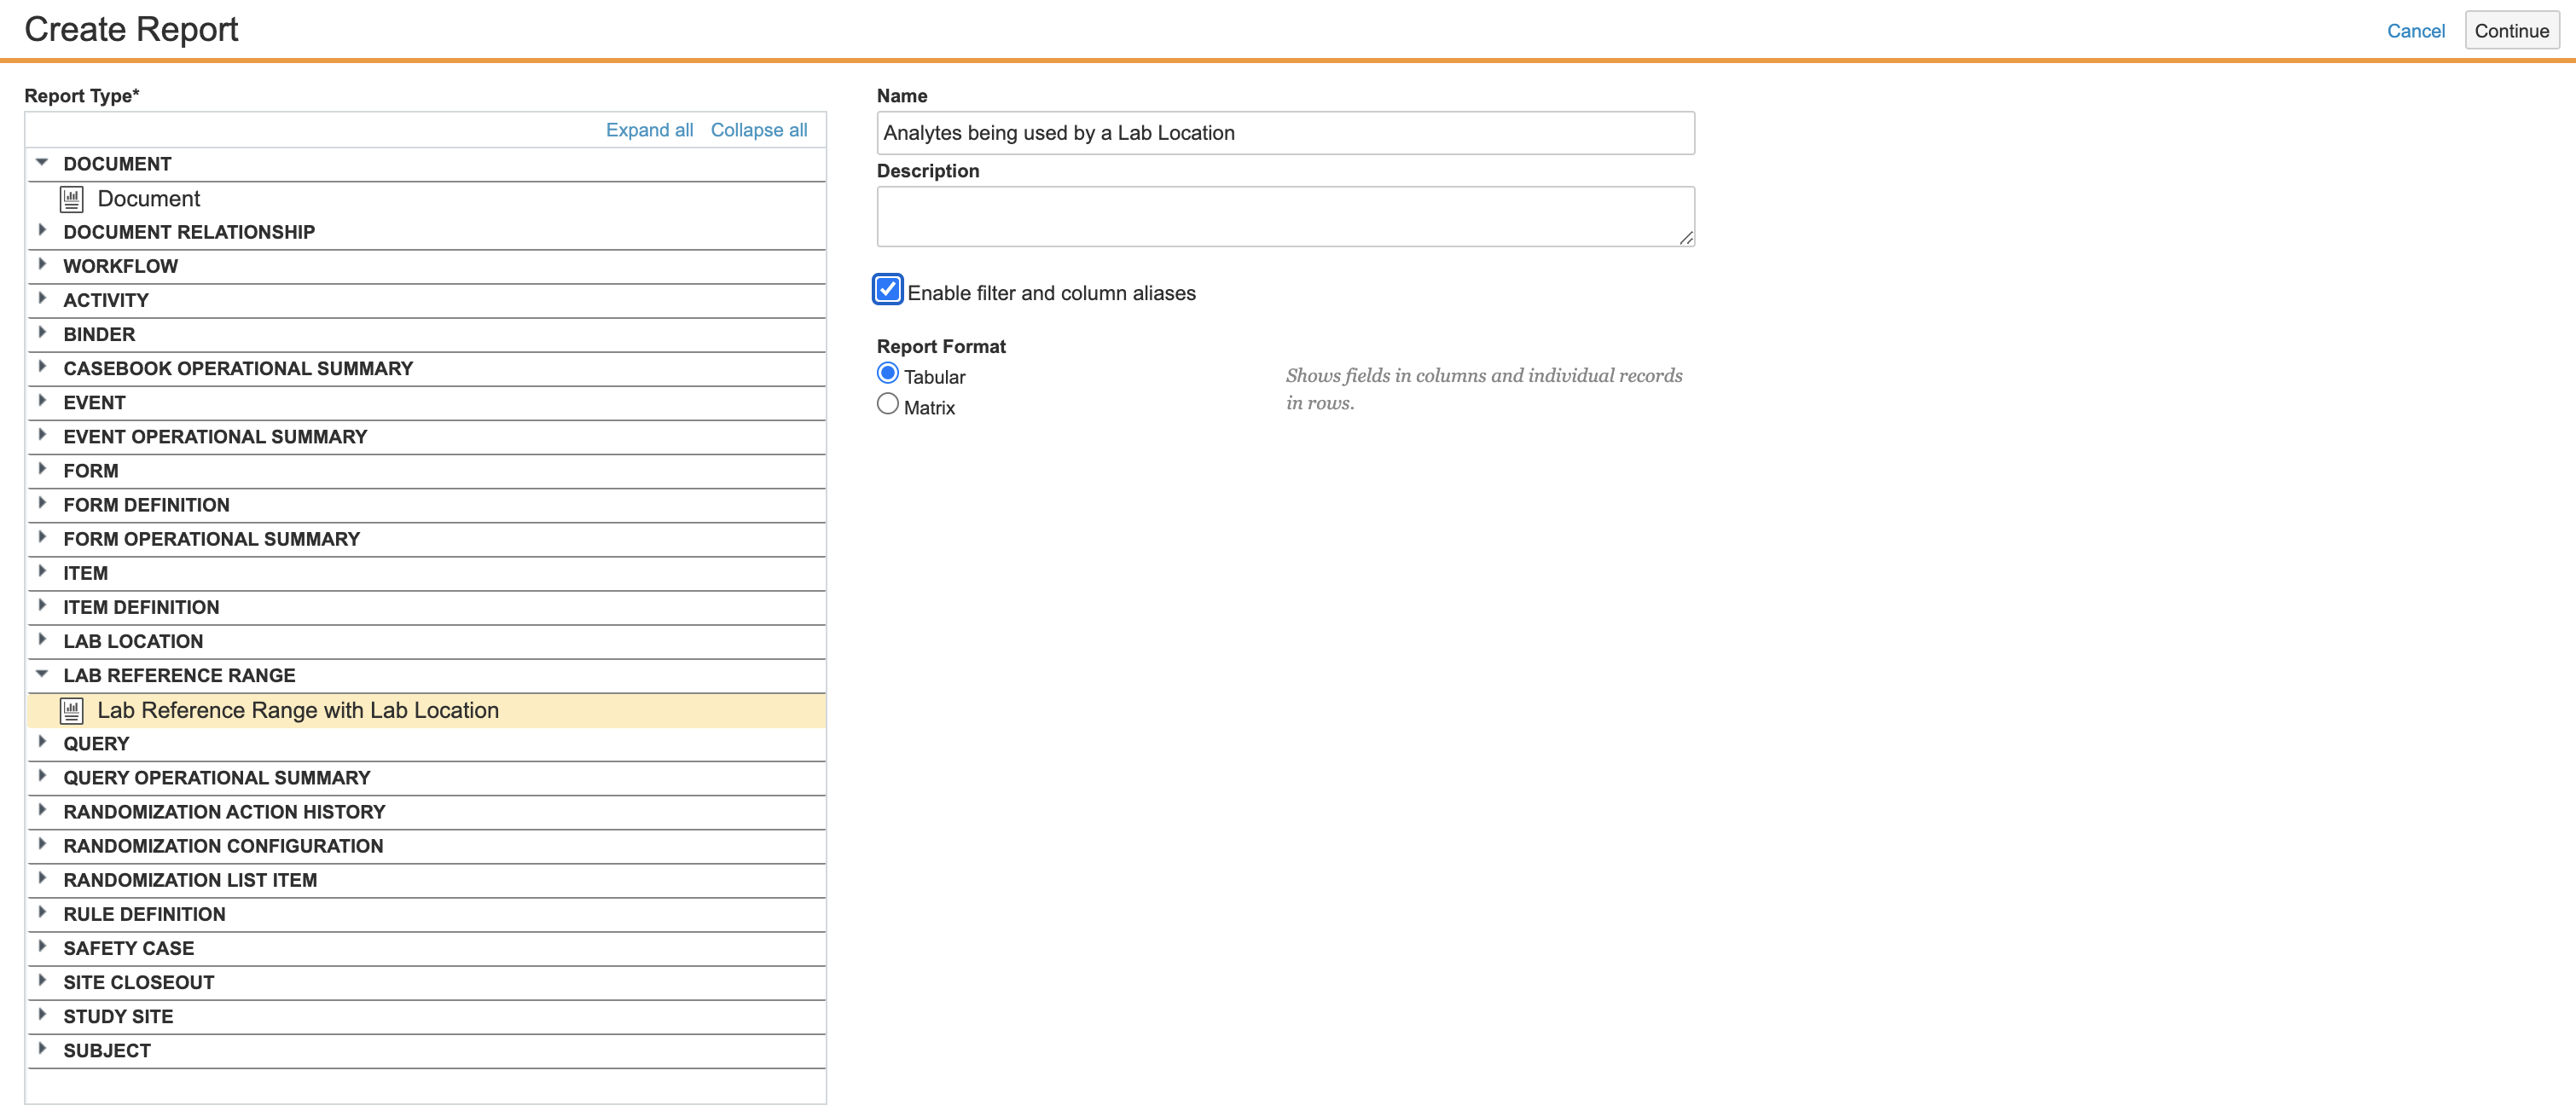Select Lab Reference Range with Lab Location
The height and width of the screenshot is (1117, 2576).
(298, 711)
